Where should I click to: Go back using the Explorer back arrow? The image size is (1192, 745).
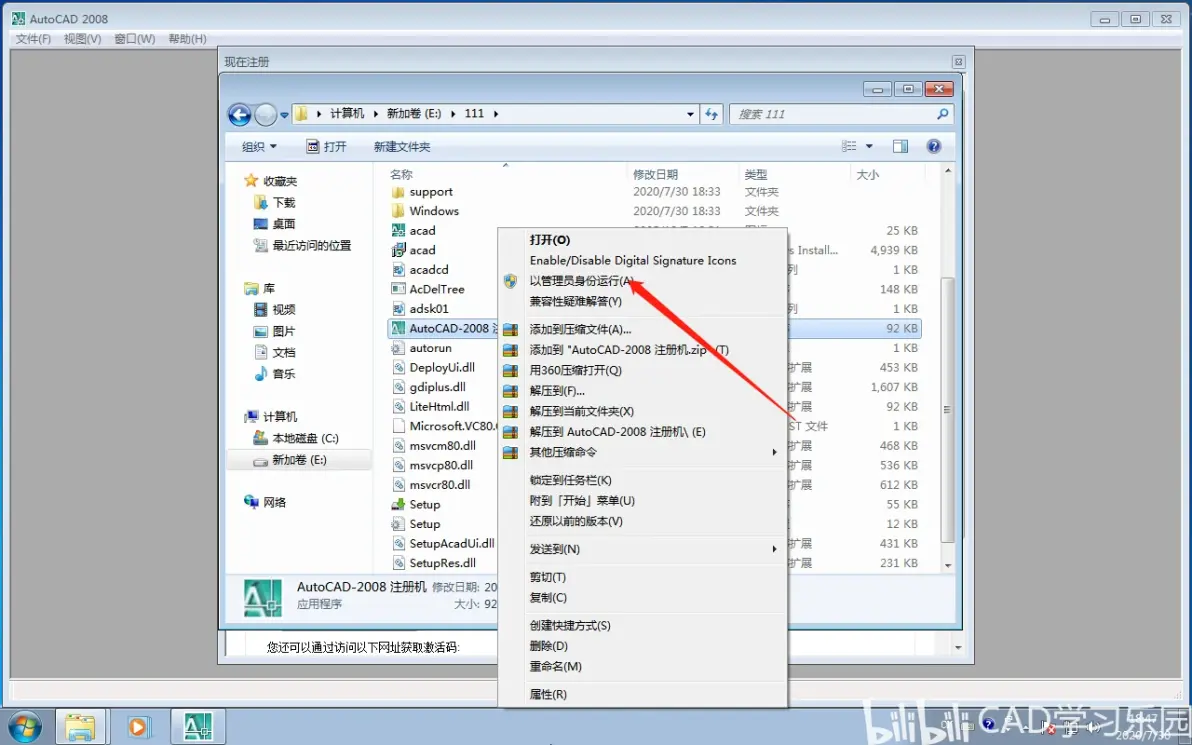tap(239, 115)
